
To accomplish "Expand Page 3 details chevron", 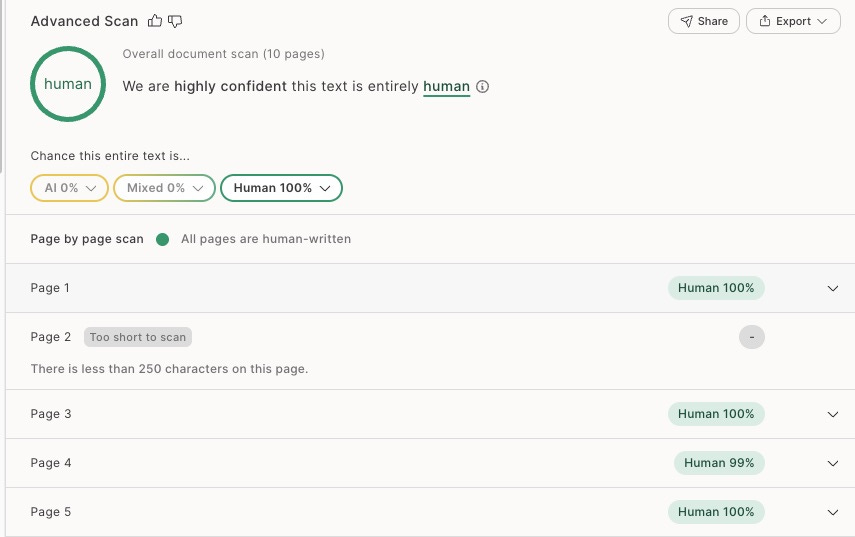I will tap(833, 414).
